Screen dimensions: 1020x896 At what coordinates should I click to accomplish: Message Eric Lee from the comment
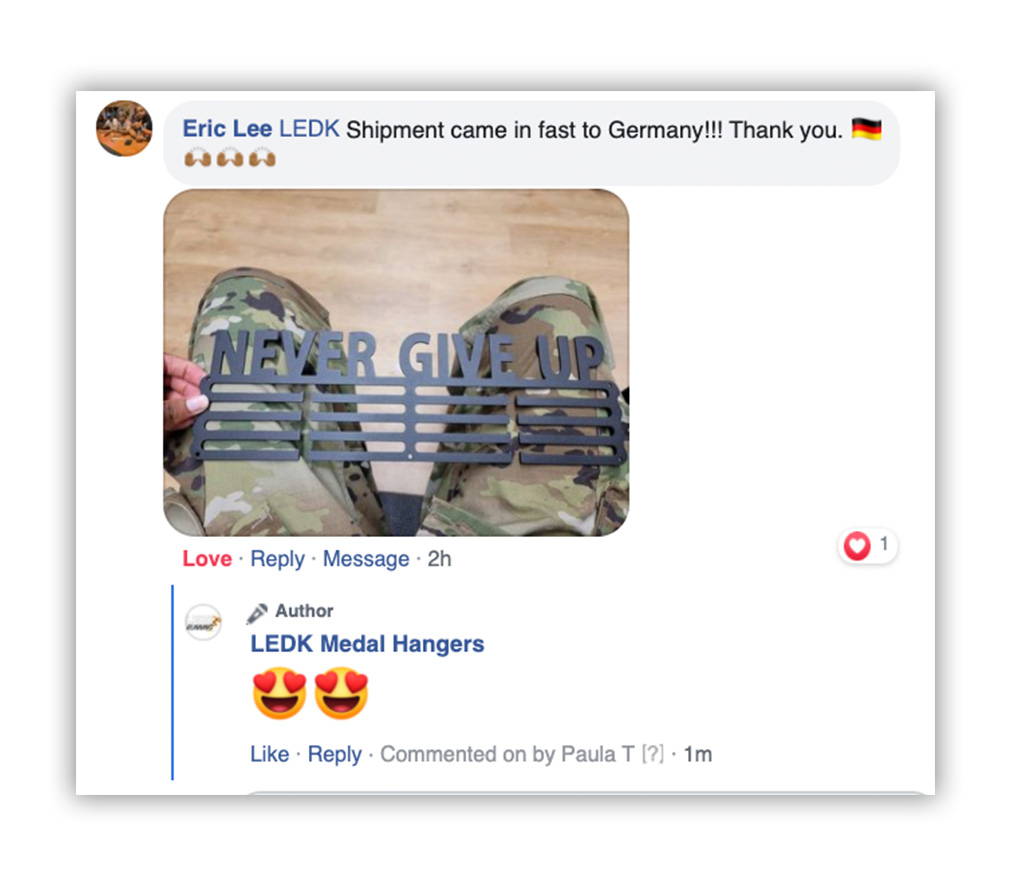pyautogui.click(x=366, y=559)
